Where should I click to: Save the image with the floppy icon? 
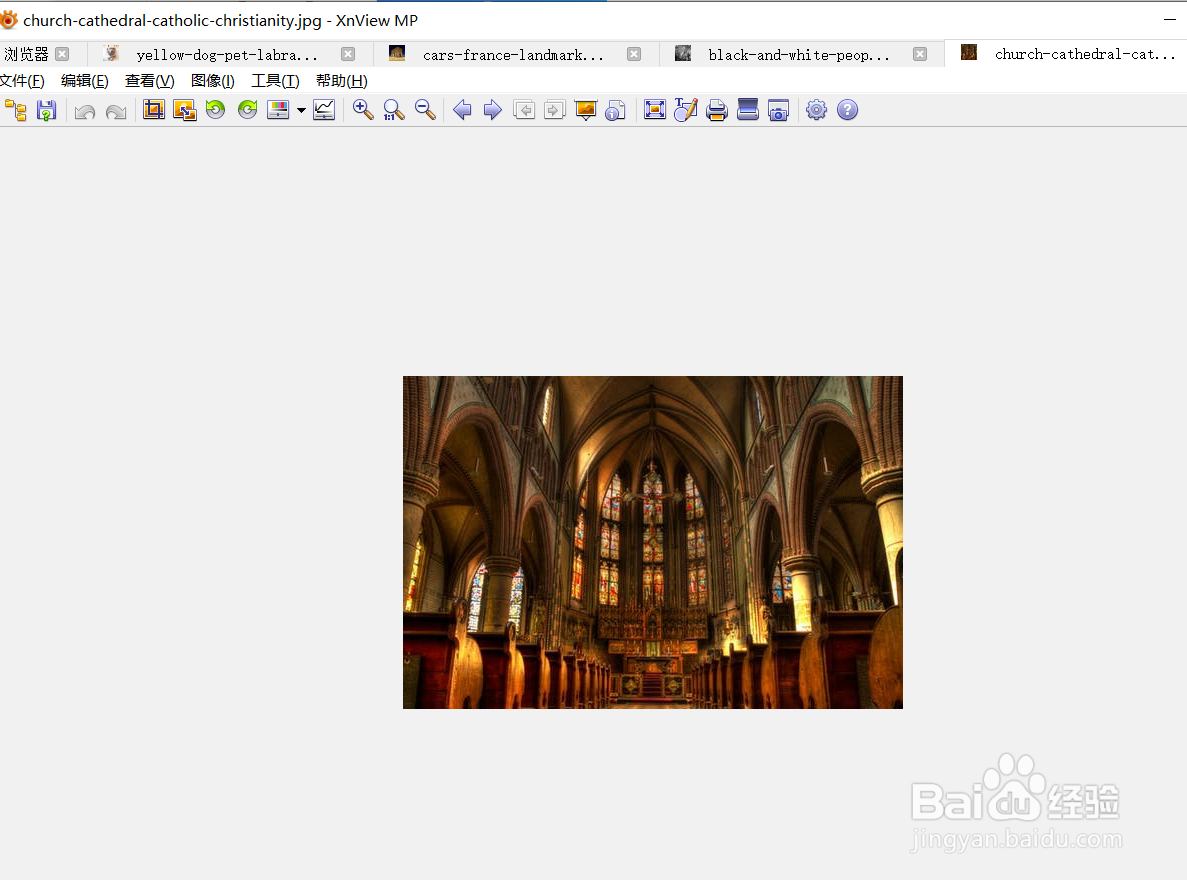point(46,110)
